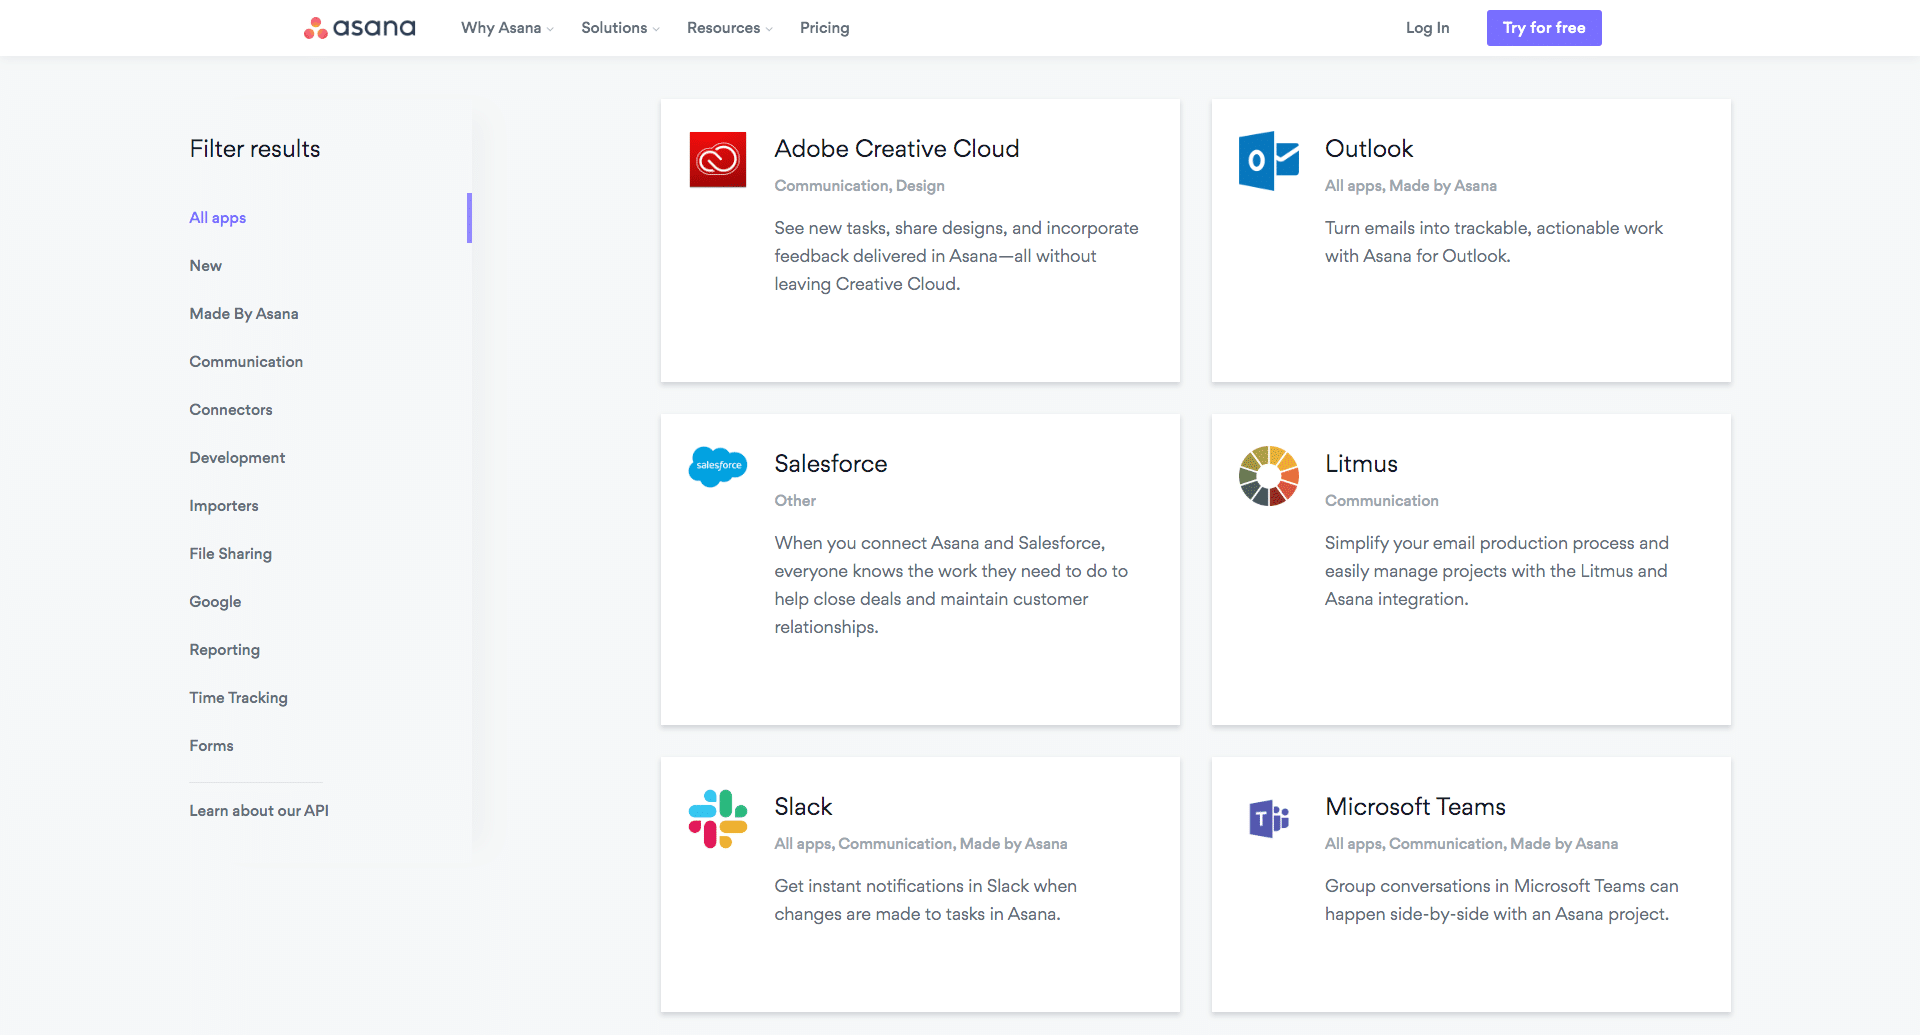
Task: Click the Outlook app icon
Action: [x=1267, y=160]
